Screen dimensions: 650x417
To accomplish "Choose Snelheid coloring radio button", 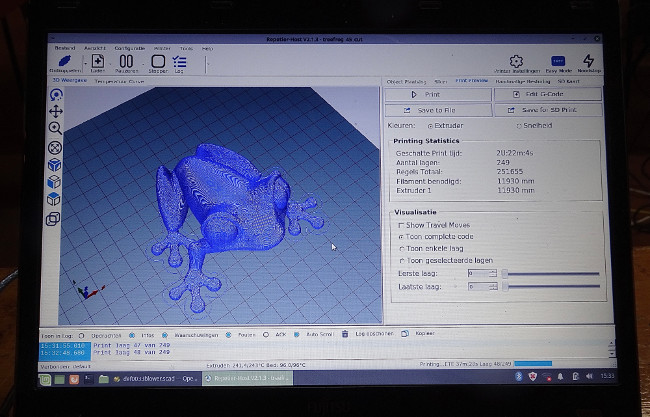I will click(x=518, y=126).
